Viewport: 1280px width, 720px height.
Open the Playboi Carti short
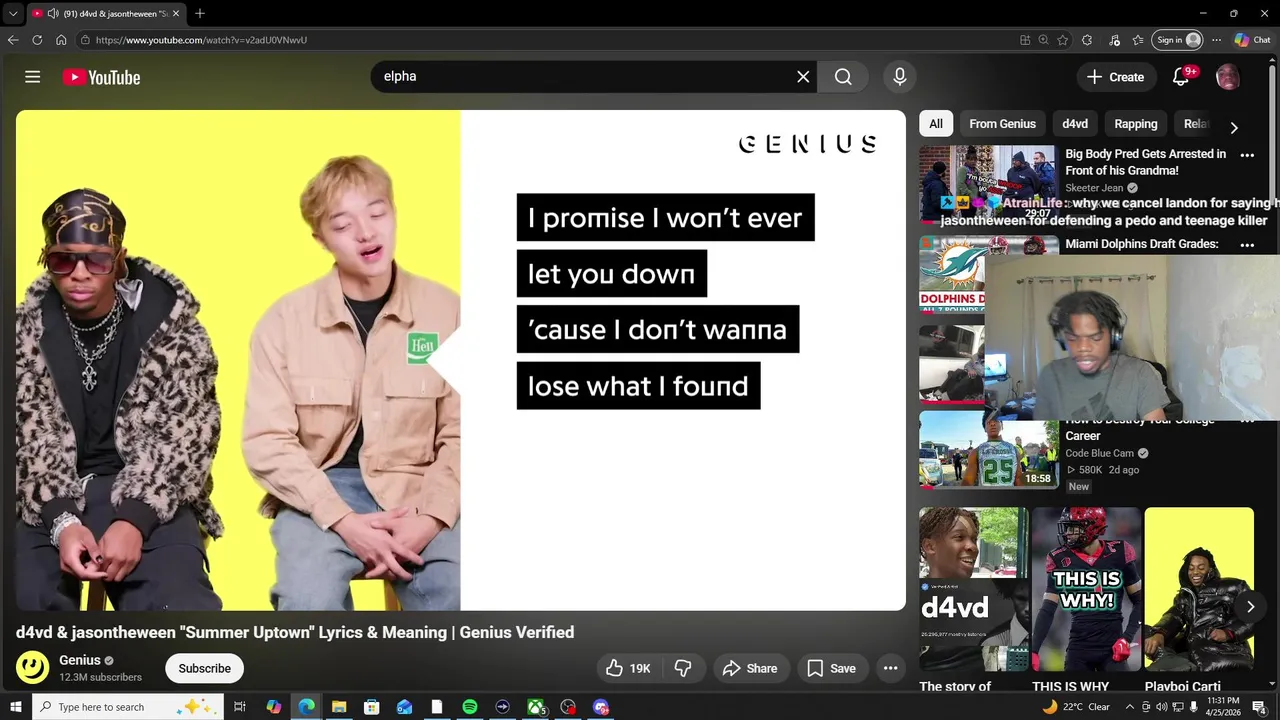1198,589
